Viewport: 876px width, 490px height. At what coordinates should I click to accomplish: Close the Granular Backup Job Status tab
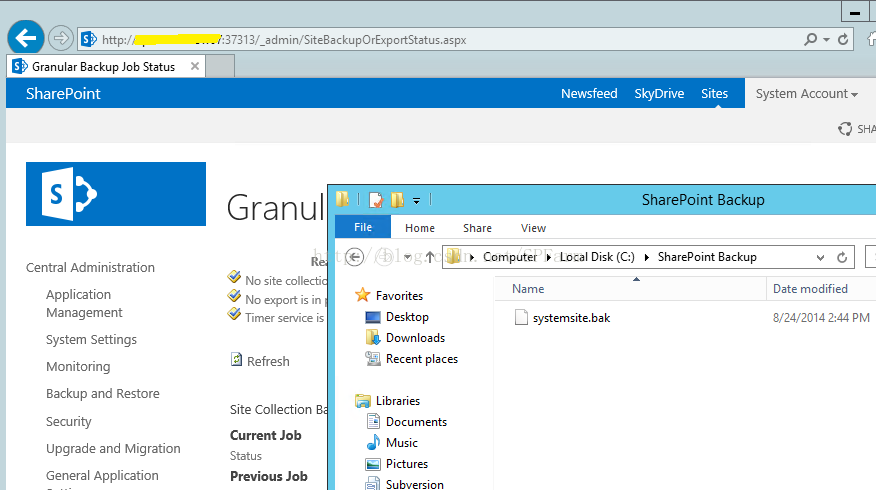click(x=194, y=66)
